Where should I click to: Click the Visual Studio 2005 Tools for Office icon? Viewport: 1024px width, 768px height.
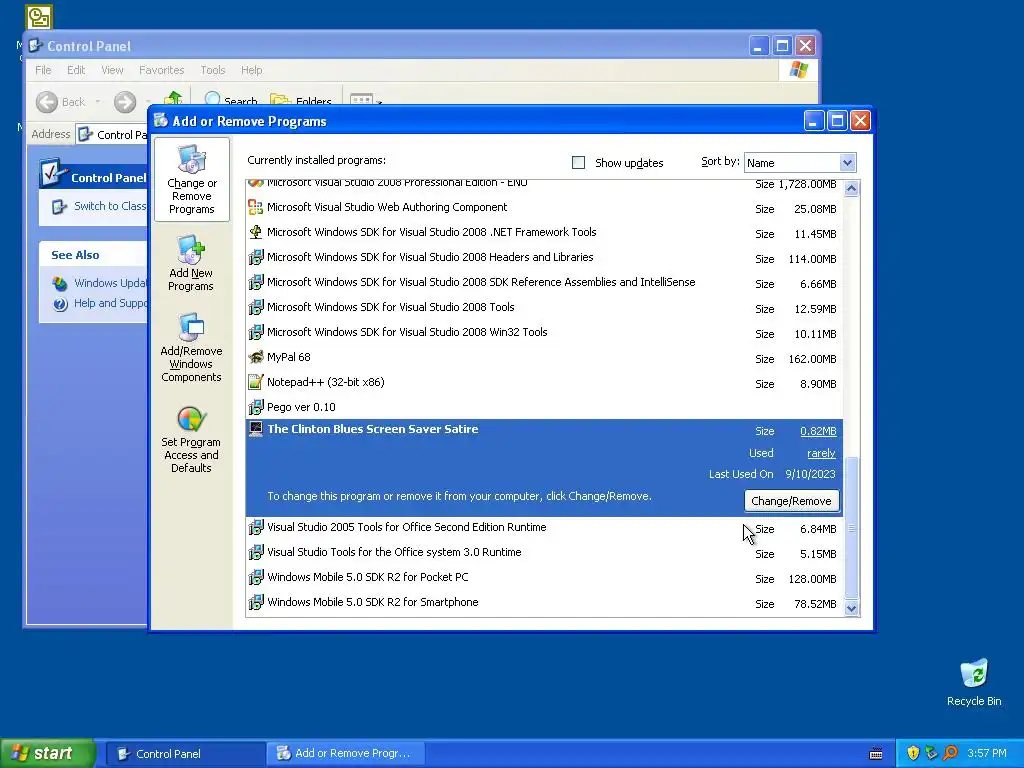click(255, 527)
